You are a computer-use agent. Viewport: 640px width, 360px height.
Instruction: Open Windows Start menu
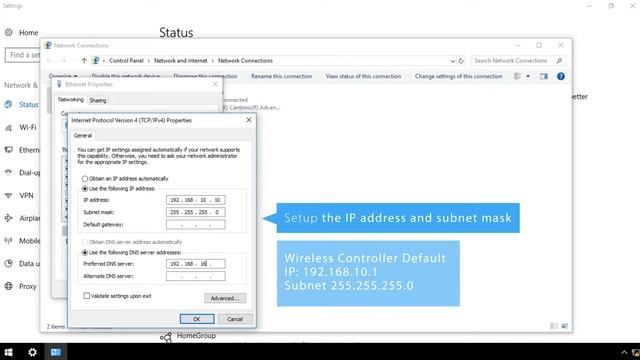[x=9, y=352]
